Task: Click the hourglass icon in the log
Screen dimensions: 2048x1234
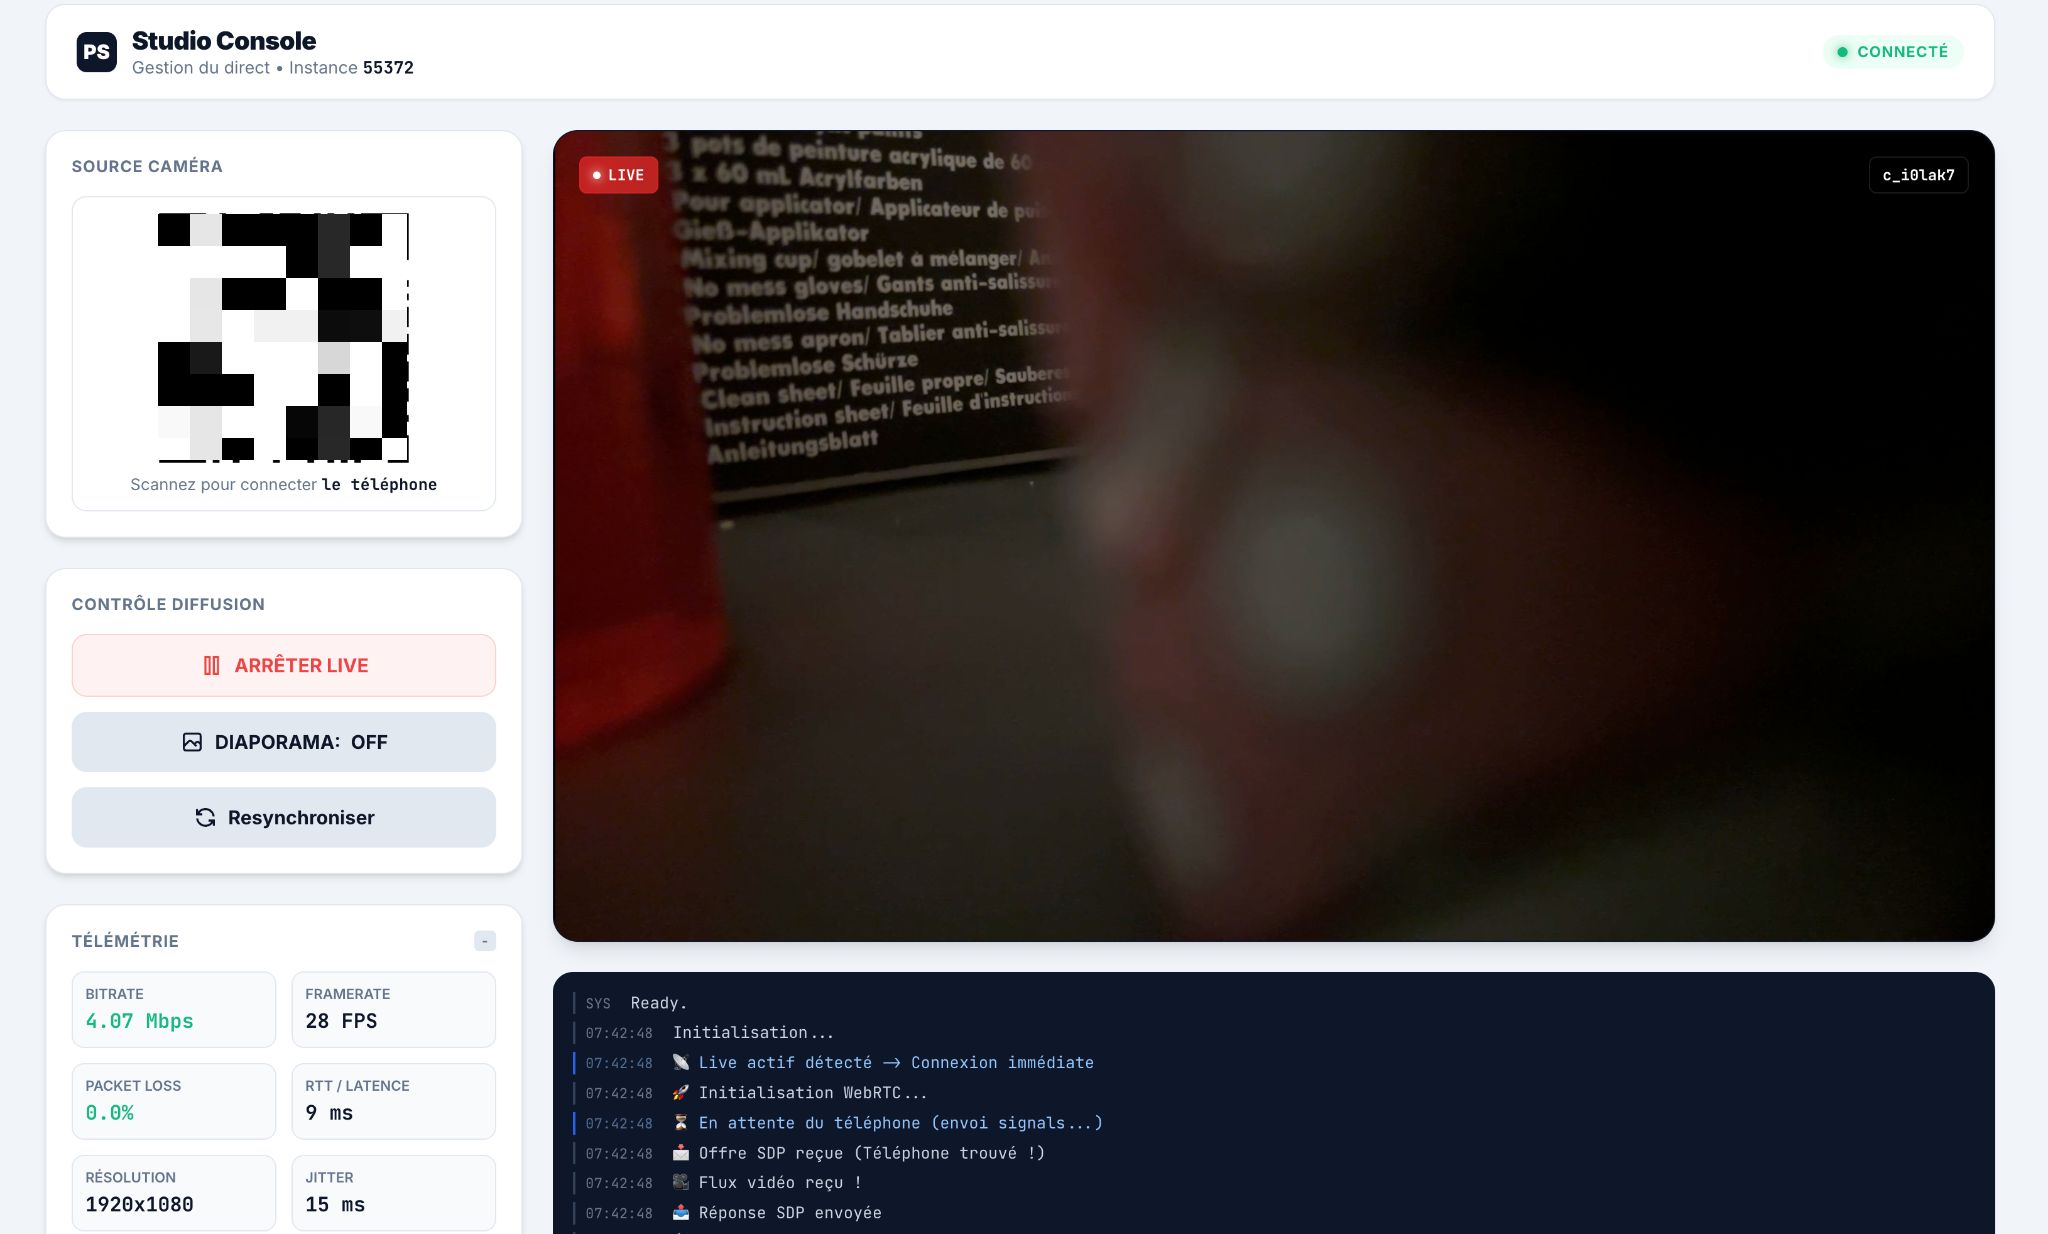Action: tap(681, 1123)
